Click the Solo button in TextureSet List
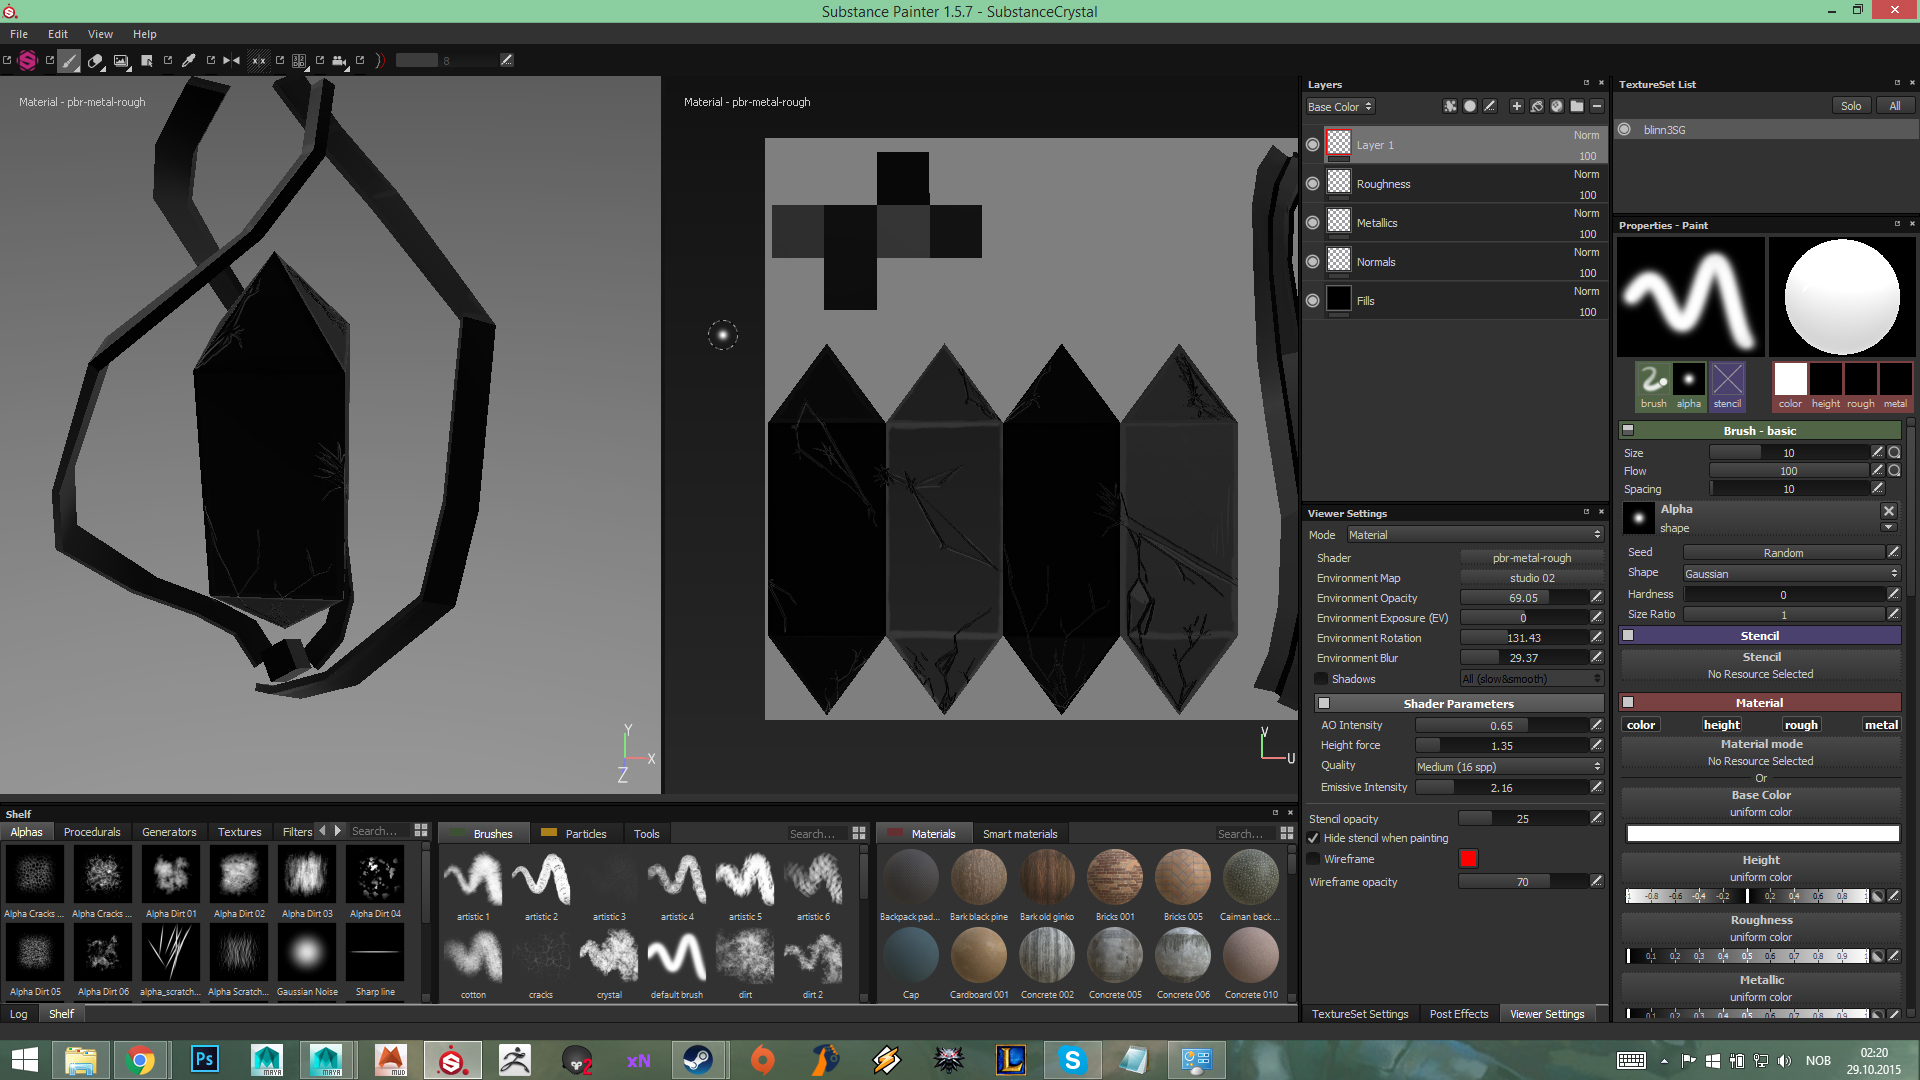 [x=1851, y=106]
